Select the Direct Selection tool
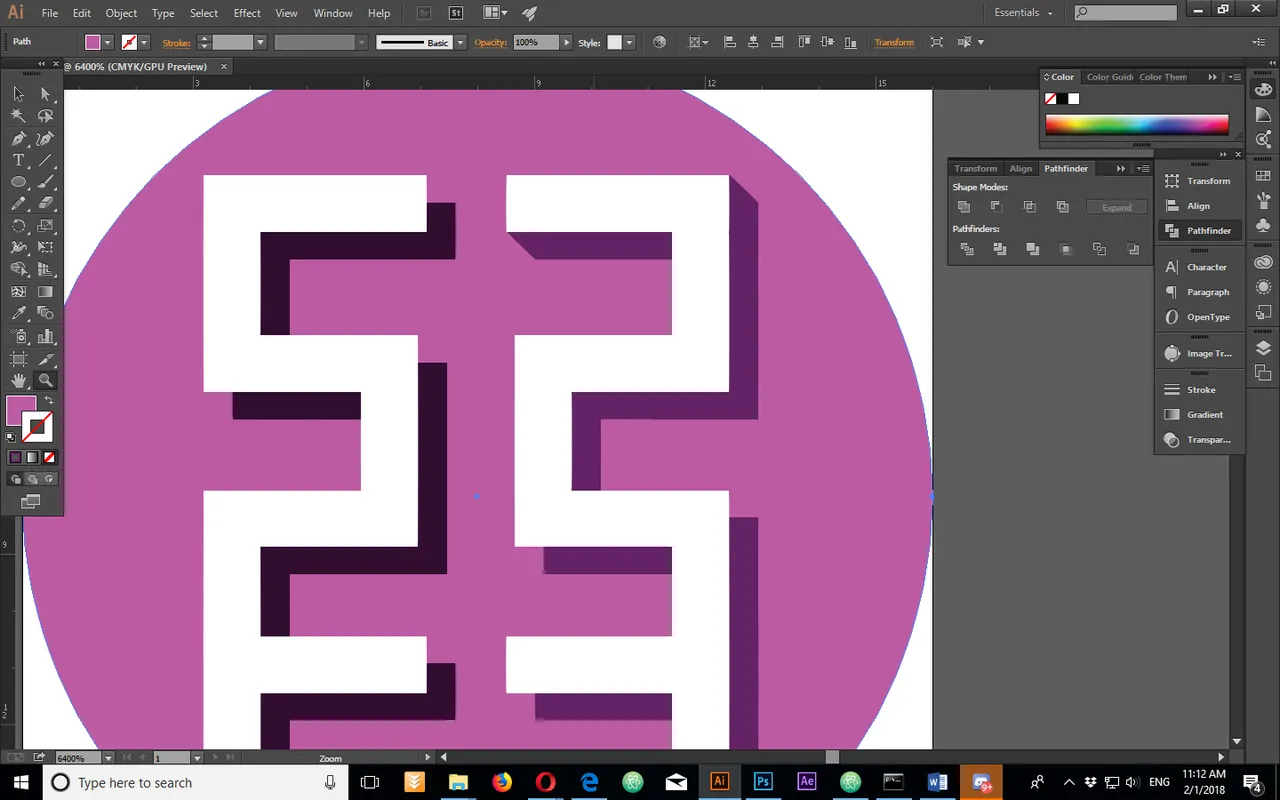Screen dimensions: 1280x800 click(45, 94)
